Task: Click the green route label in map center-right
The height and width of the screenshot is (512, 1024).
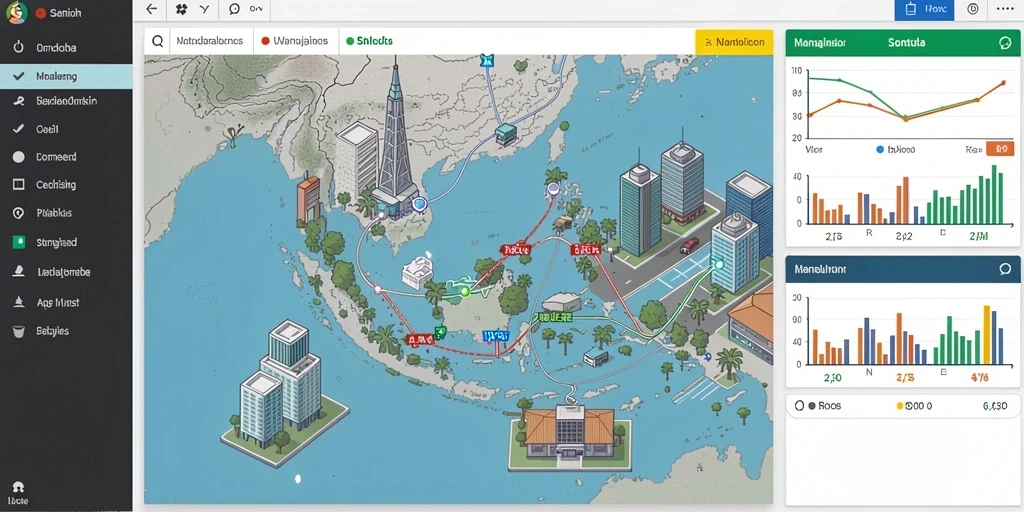Action: pos(554,317)
